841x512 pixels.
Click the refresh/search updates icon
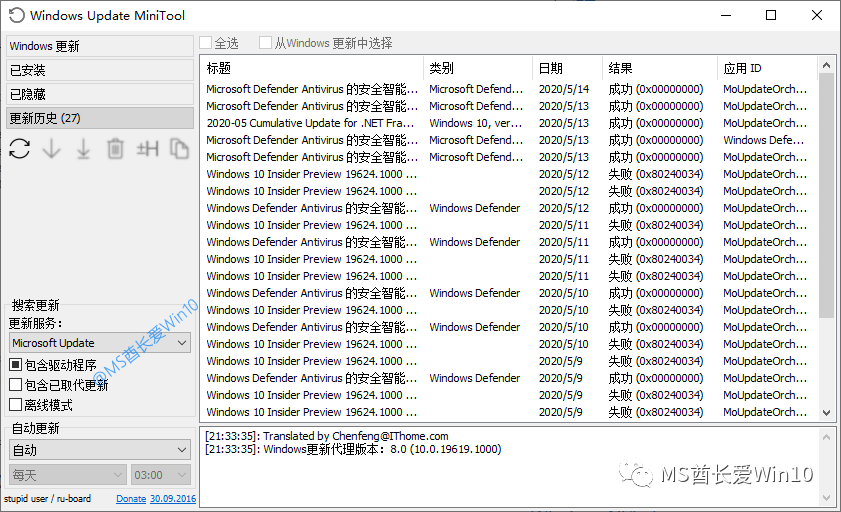pyautogui.click(x=19, y=149)
